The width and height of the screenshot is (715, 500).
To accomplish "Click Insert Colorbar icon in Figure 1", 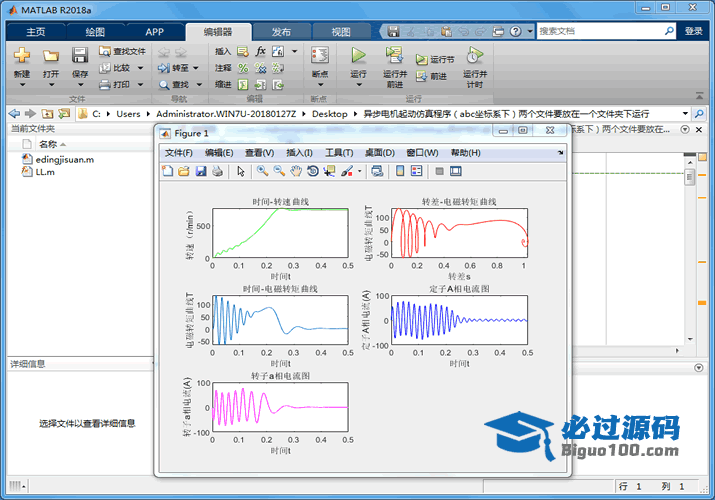I will point(399,171).
